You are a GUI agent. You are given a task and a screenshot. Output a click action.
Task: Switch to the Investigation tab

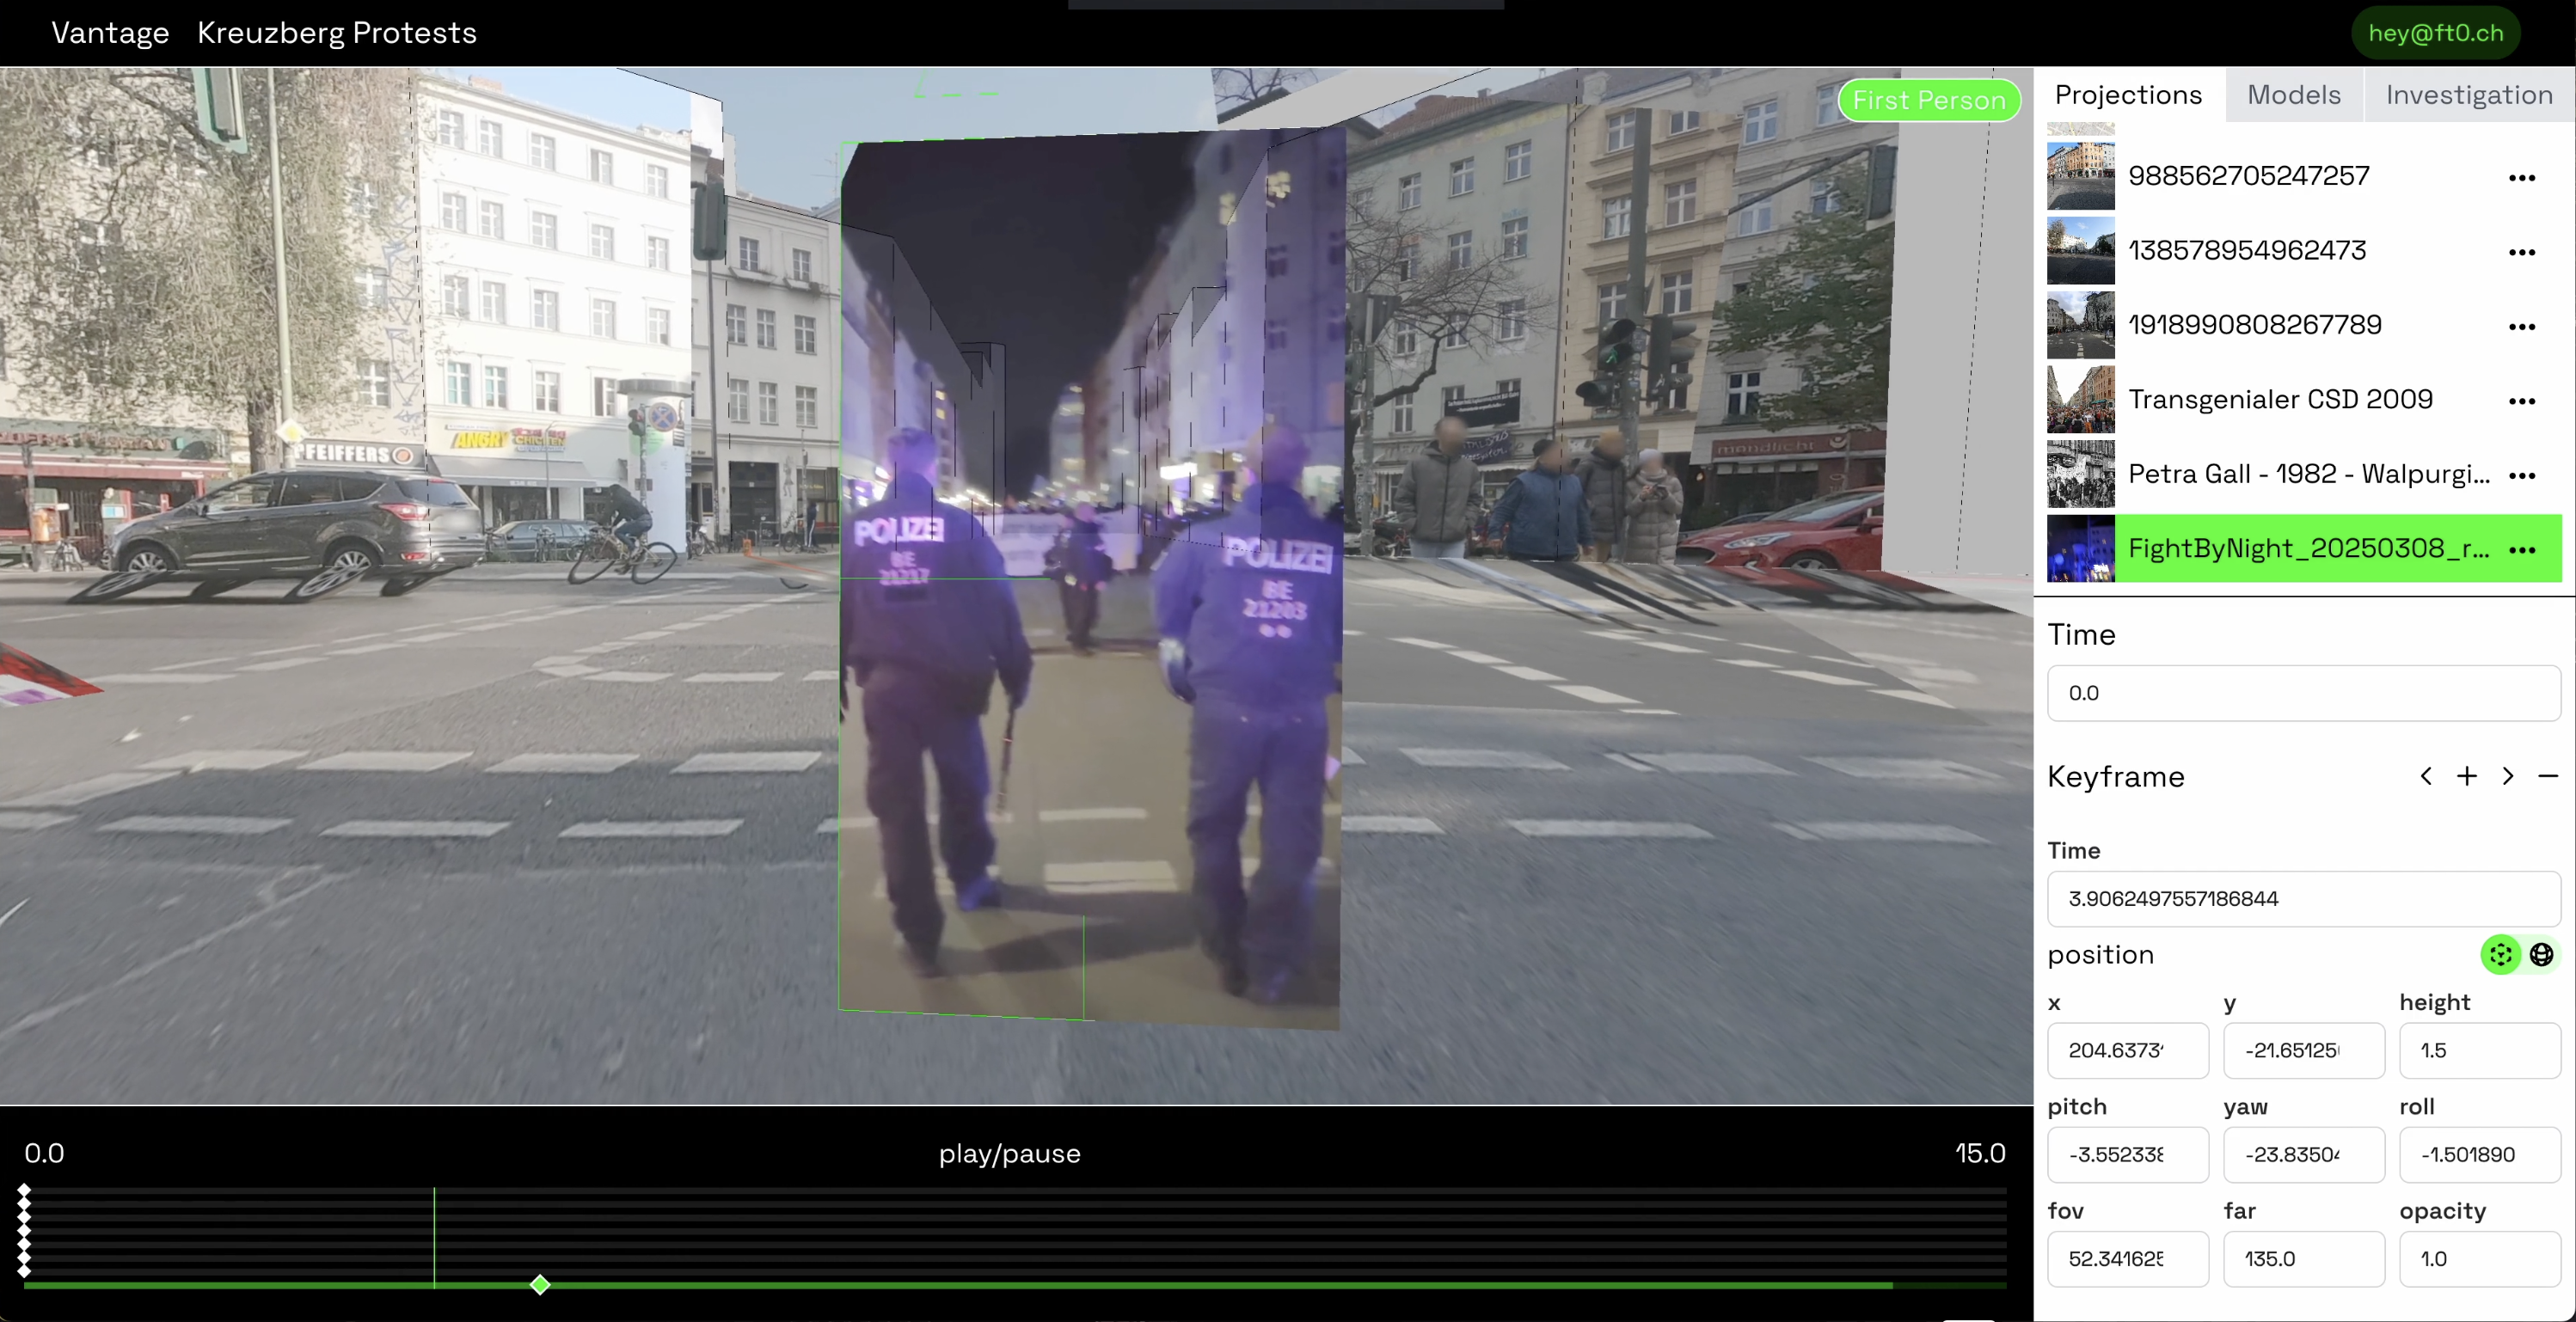[x=2468, y=95]
